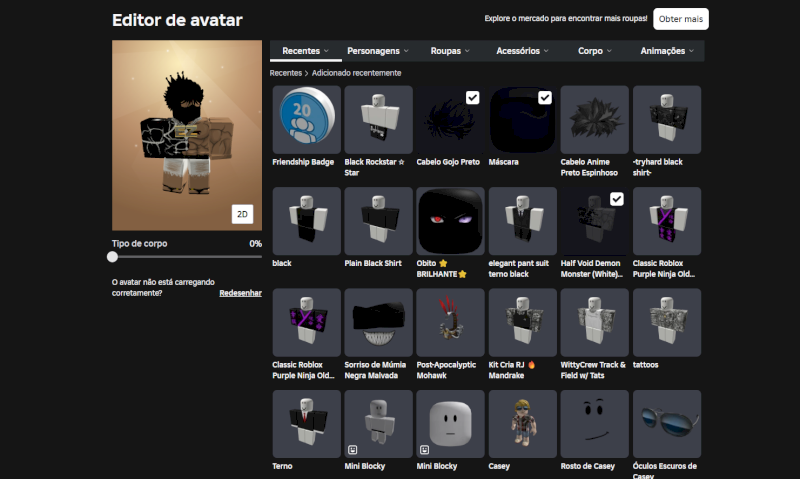Uncheck the Máscara item

pos(545,97)
